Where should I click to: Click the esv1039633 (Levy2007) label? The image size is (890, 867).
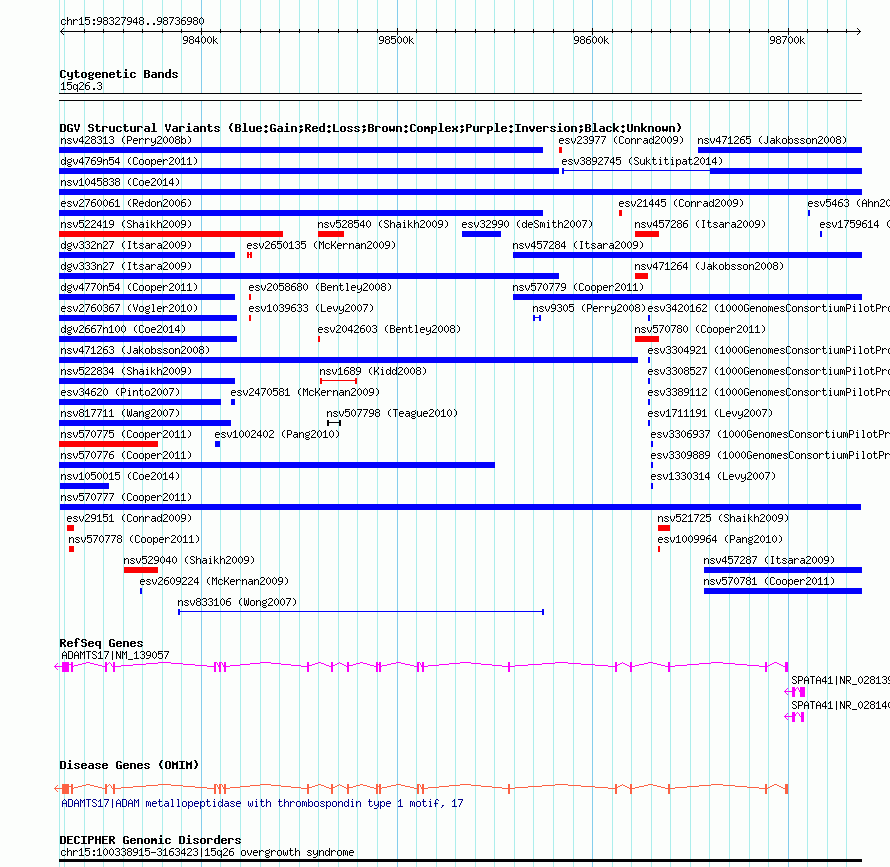(311, 308)
